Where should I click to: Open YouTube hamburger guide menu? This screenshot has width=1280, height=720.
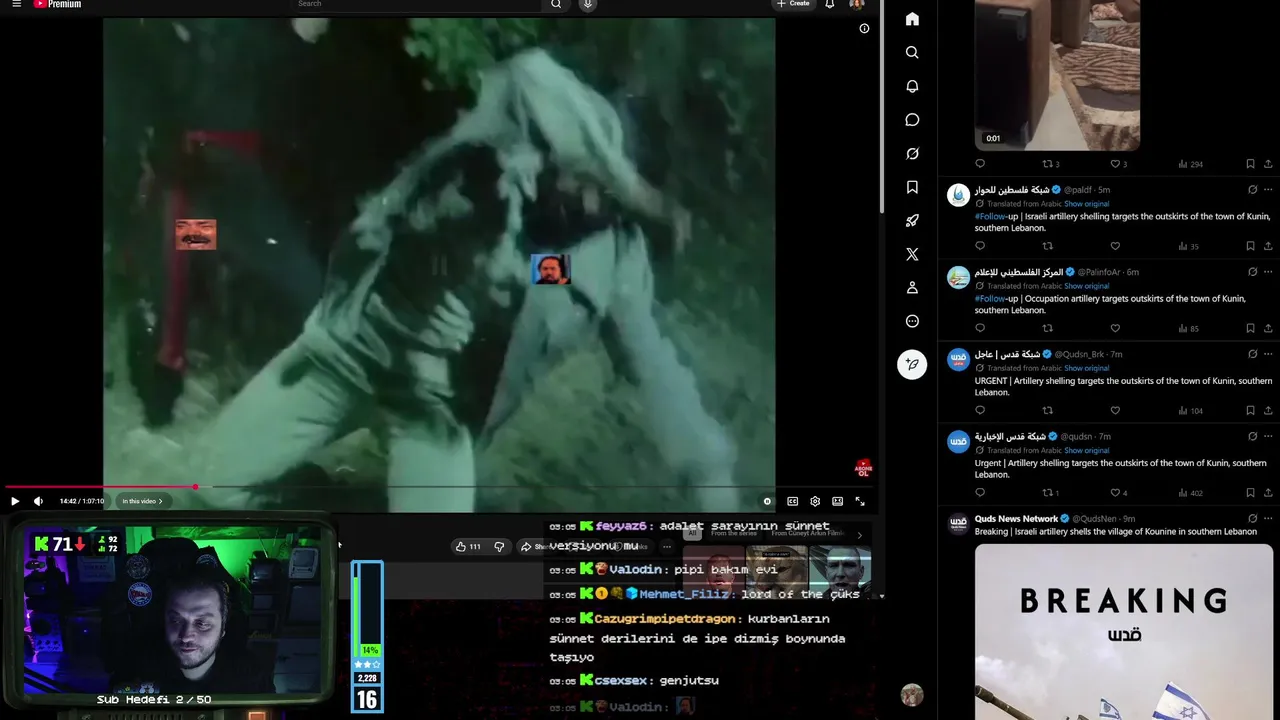[x=16, y=4]
